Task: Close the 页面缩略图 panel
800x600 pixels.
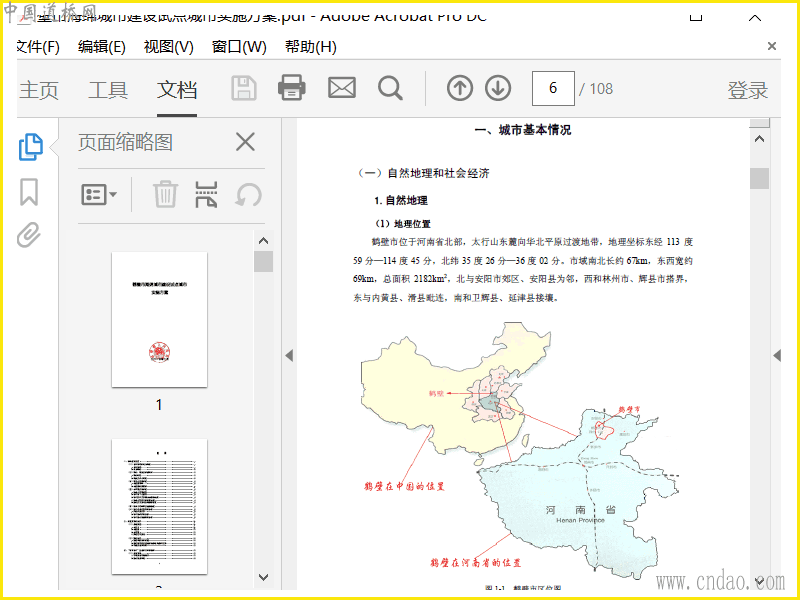Action: click(x=245, y=142)
